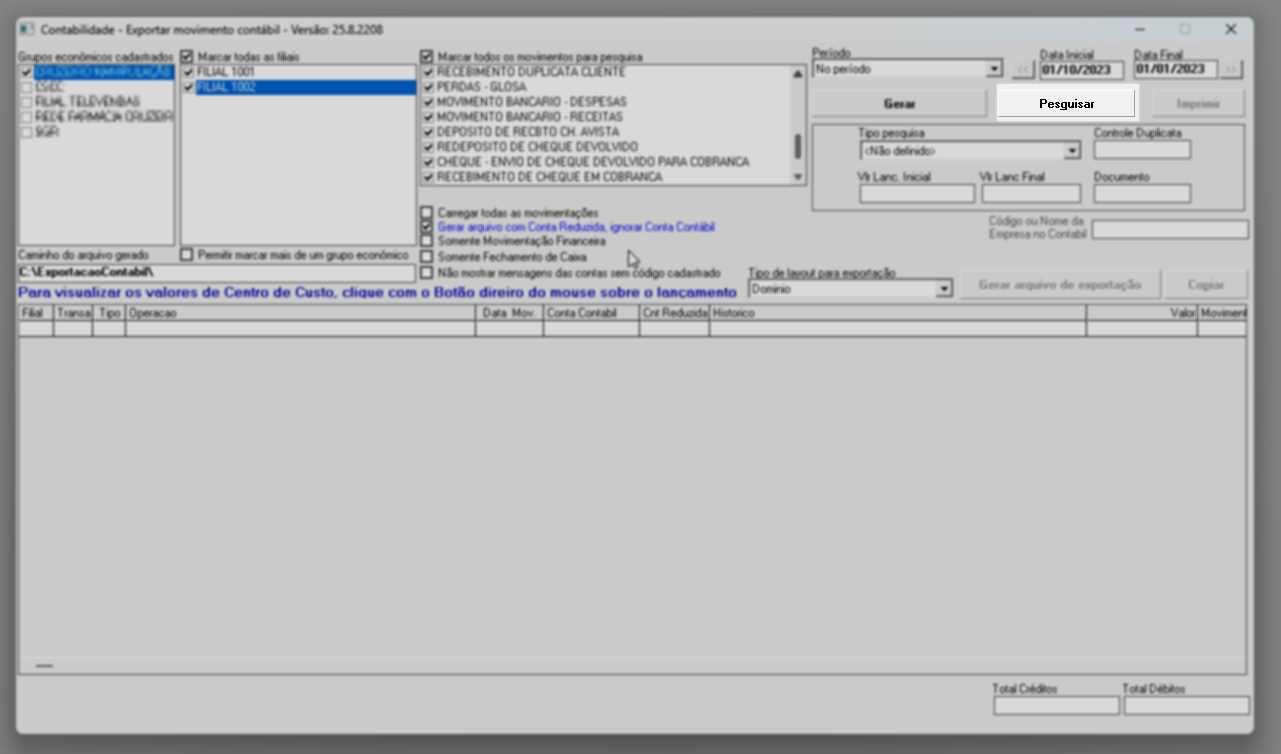Click the 'Cnt Reduzida' column header
This screenshot has width=1281, height=754.
pyautogui.click(x=675, y=313)
